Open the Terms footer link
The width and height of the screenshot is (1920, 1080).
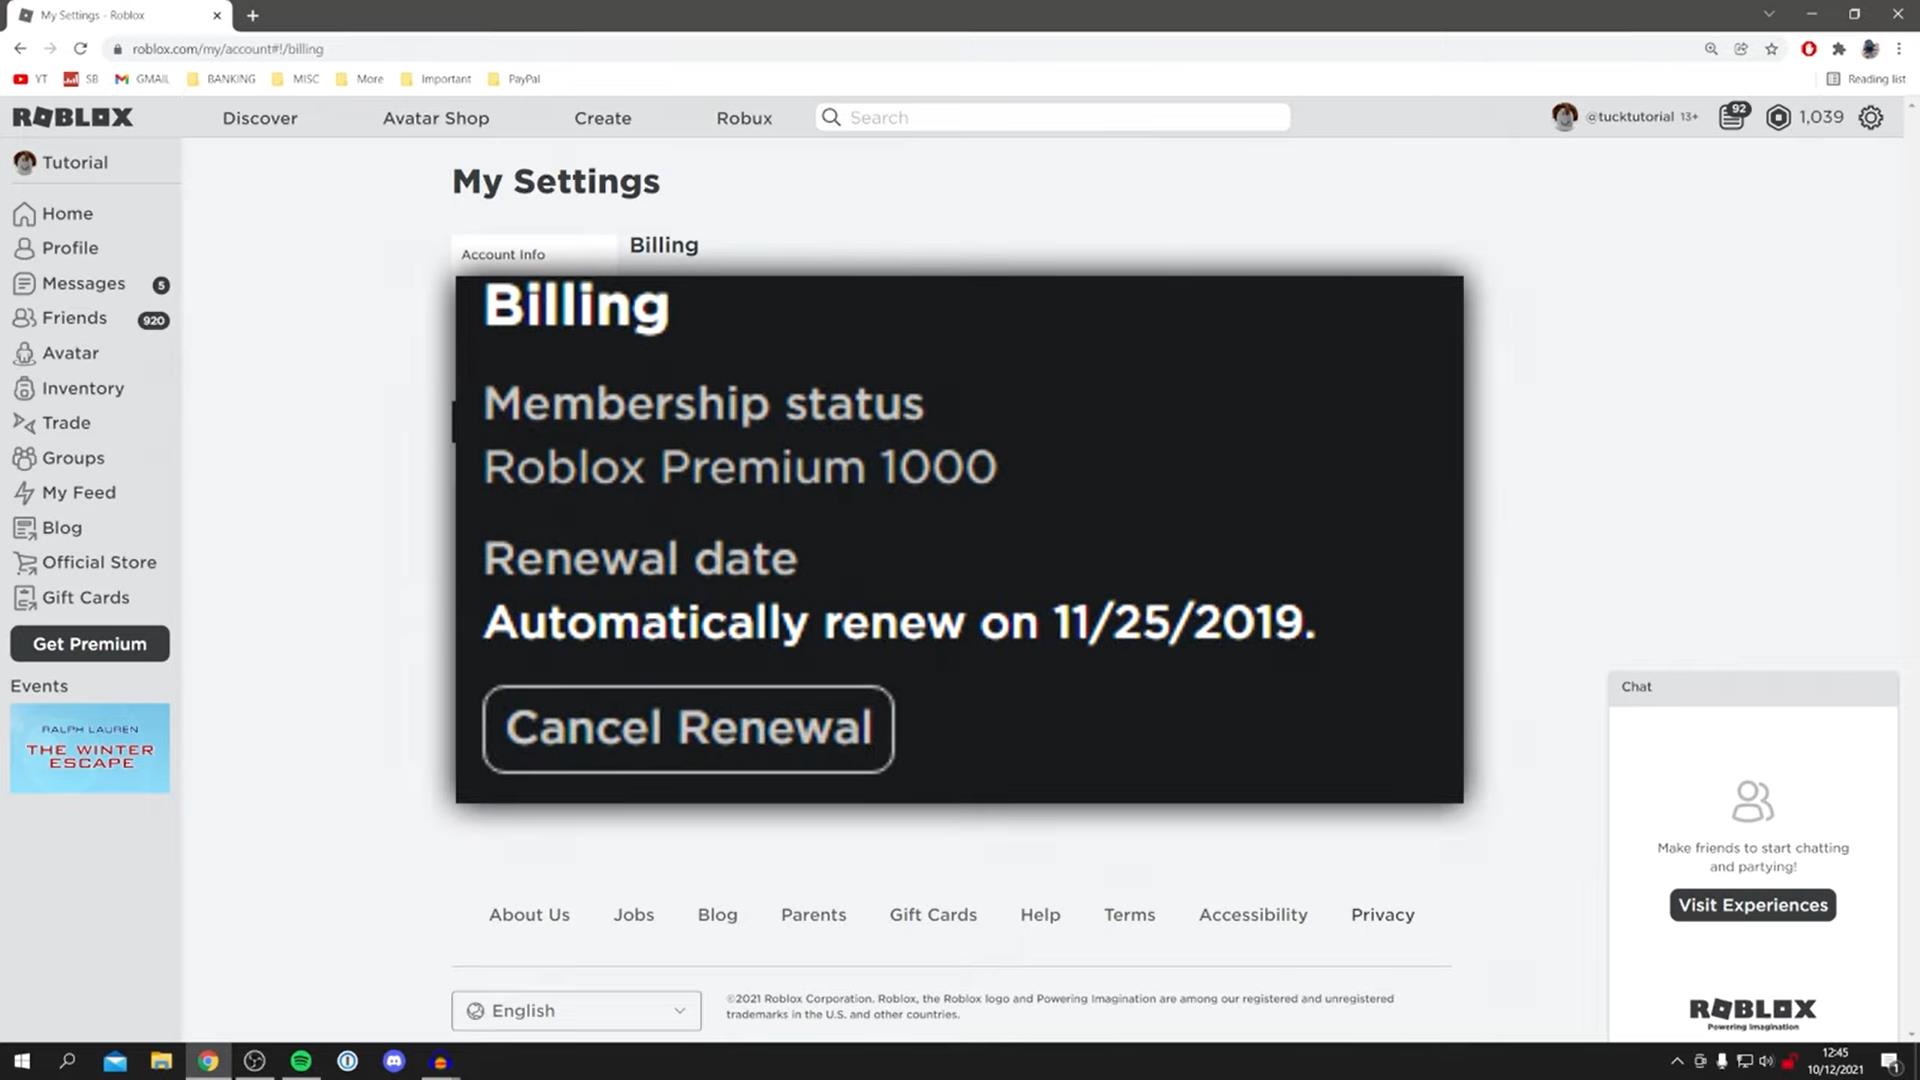pos(1130,915)
